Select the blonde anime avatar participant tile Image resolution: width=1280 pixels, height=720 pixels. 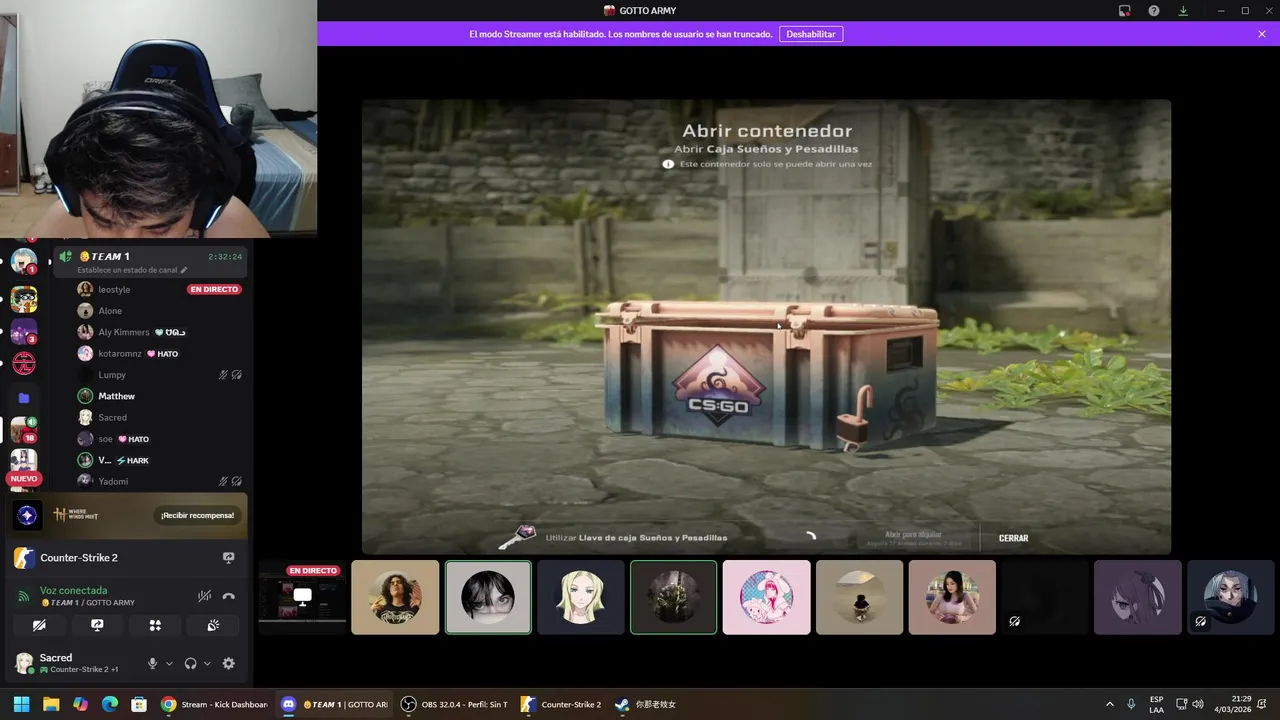pos(581,597)
